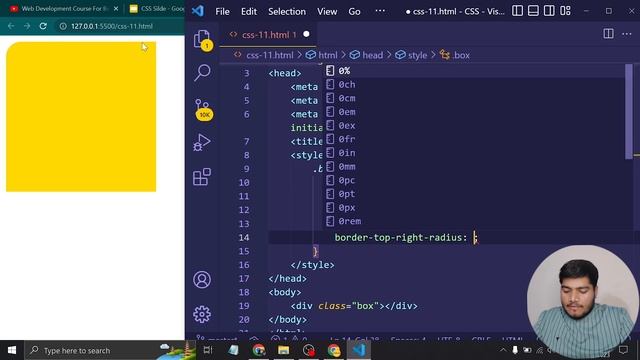Viewport: 640px width, 360px height.
Task: Click line number 18 in gutter
Action: point(244,292)
